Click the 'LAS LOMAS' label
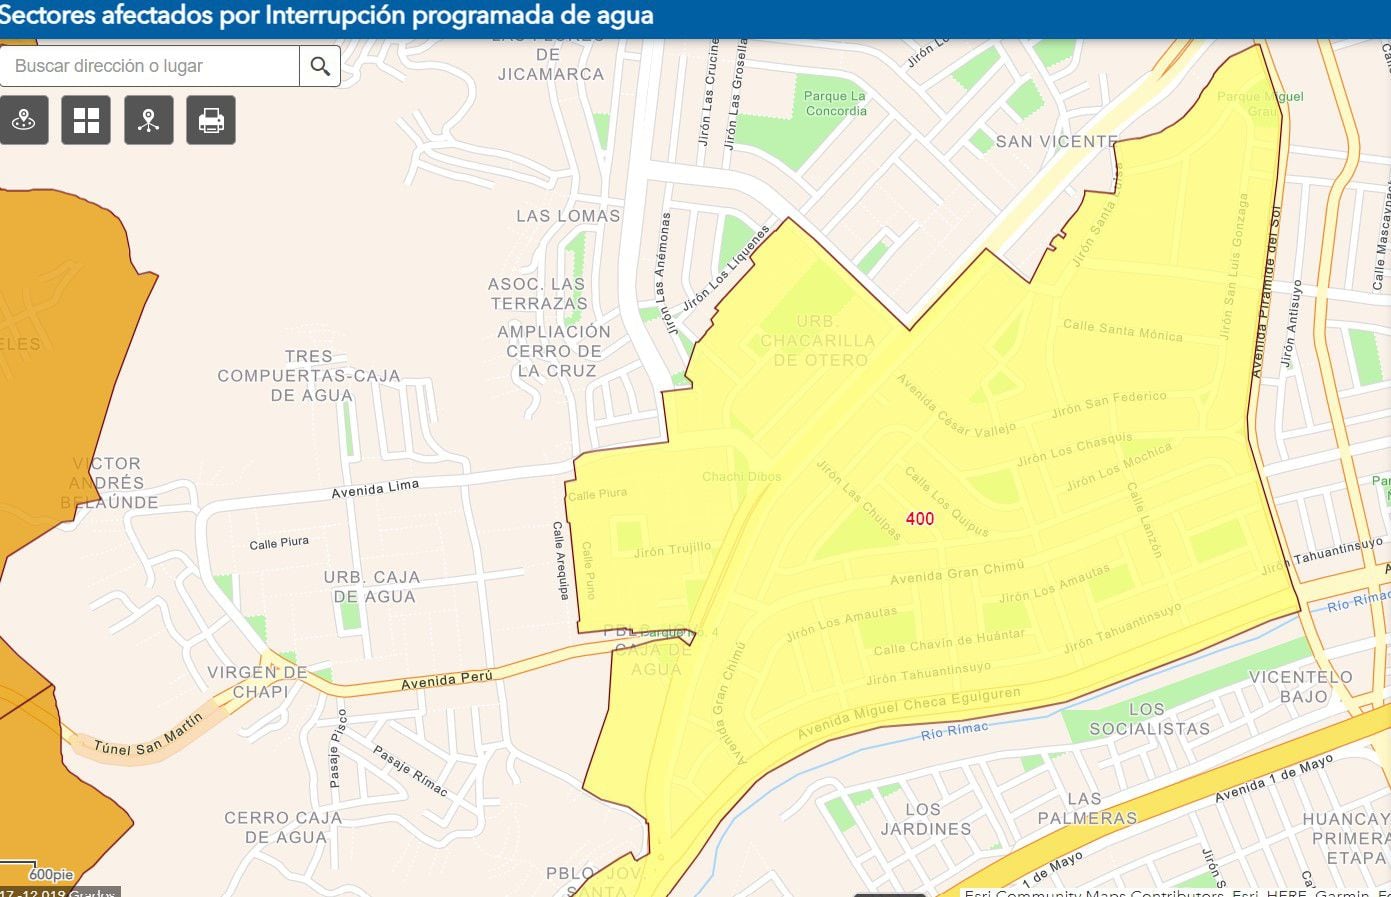Viewport: 1391px width, 897px height. tap(568, 216)
